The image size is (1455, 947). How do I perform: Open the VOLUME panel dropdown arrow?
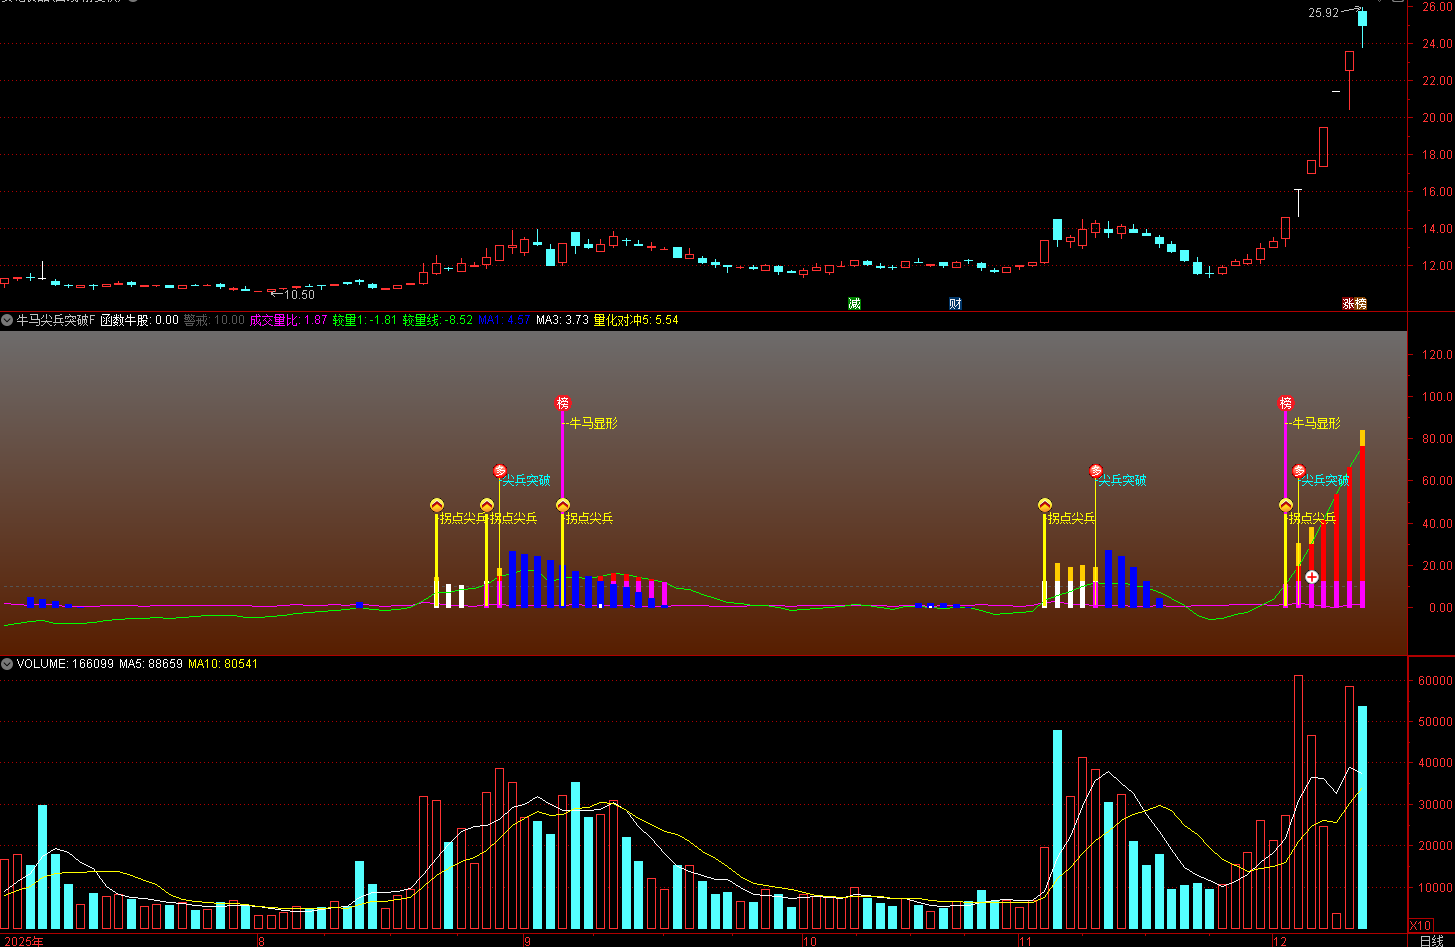7,663
